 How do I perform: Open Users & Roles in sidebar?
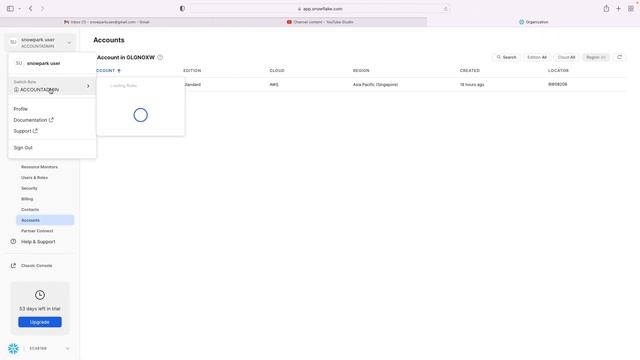coord(34,178)
